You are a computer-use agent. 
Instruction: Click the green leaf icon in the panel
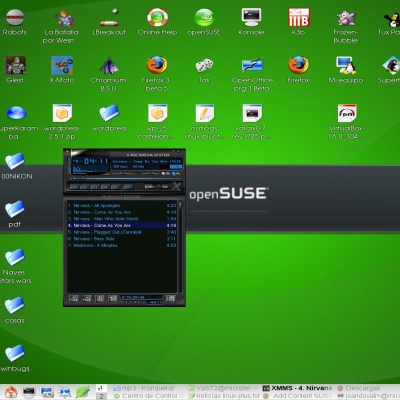[83, 392]
